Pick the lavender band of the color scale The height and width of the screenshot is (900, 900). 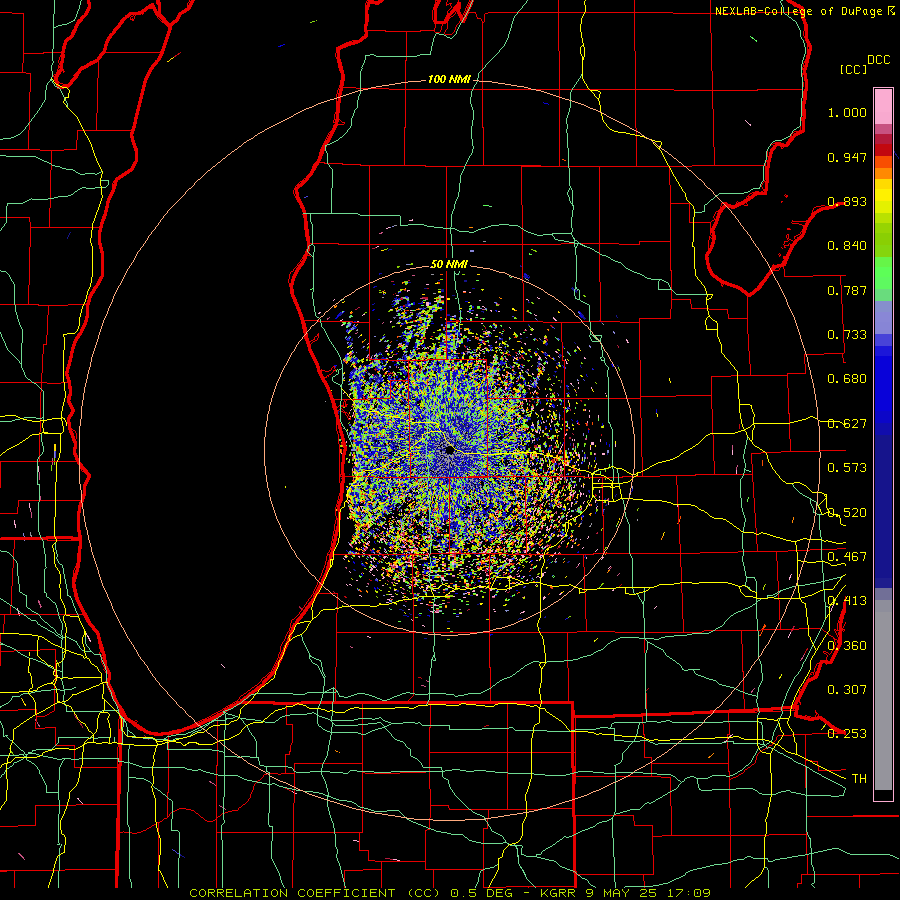pyautogui.click(x=883, y=317)
